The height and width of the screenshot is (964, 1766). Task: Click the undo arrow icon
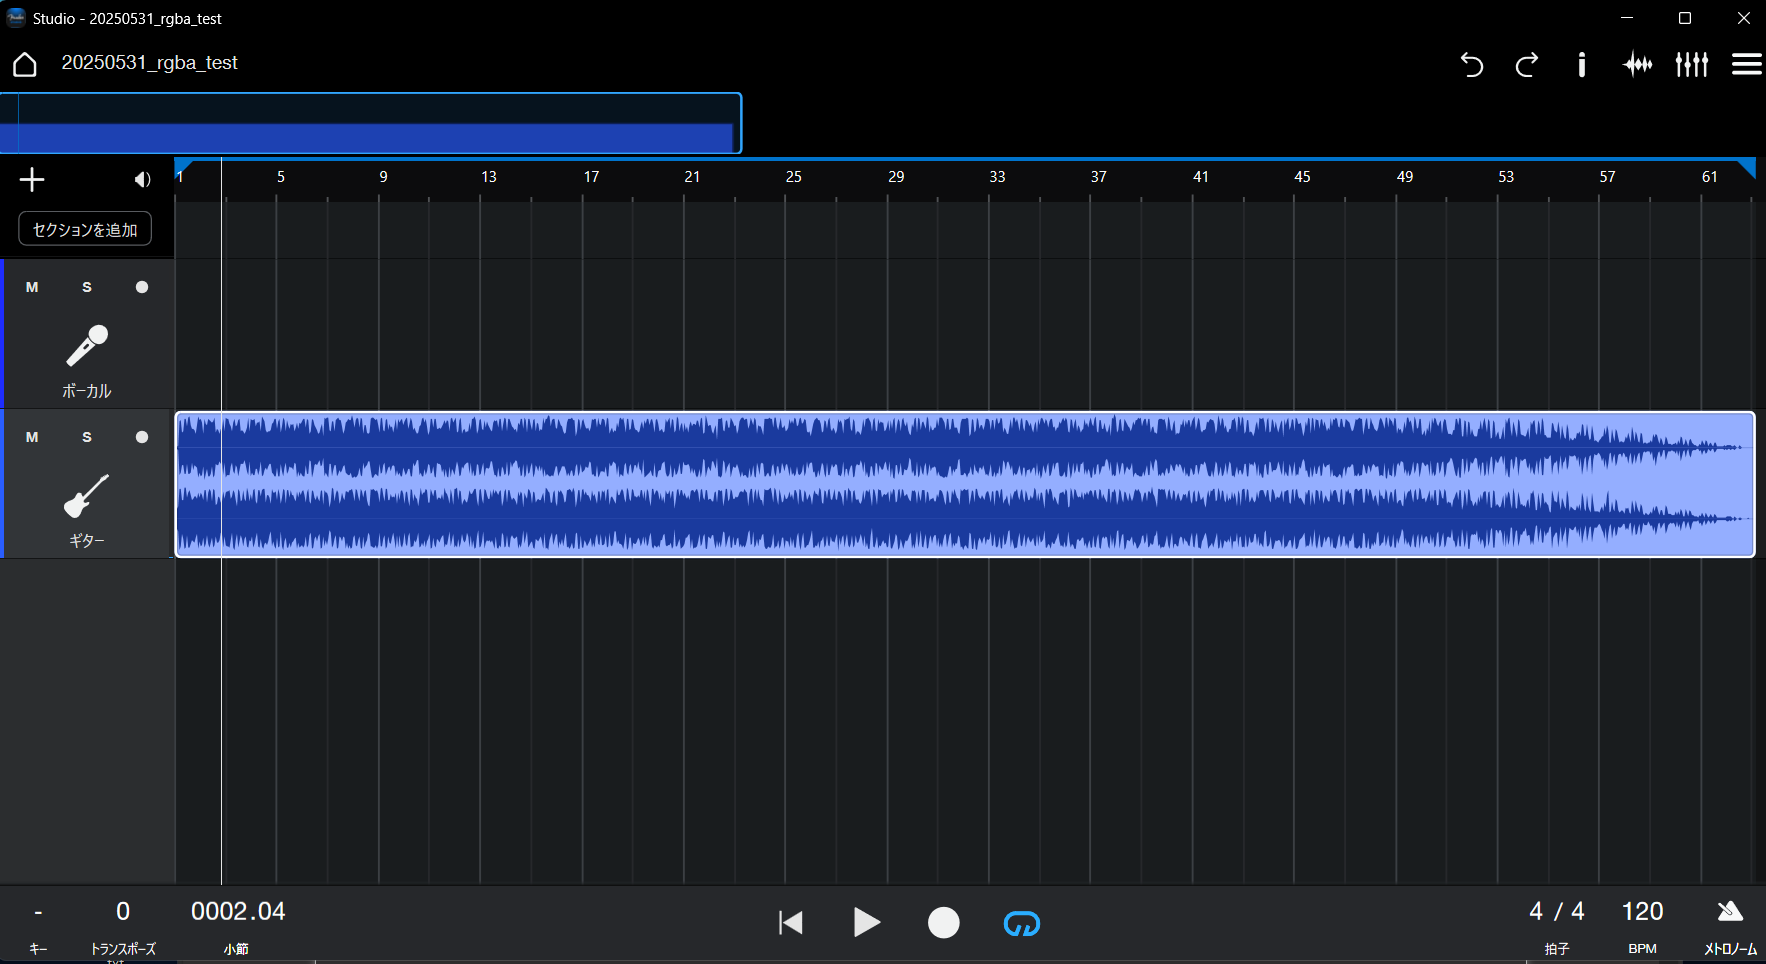coord(1471,65)
